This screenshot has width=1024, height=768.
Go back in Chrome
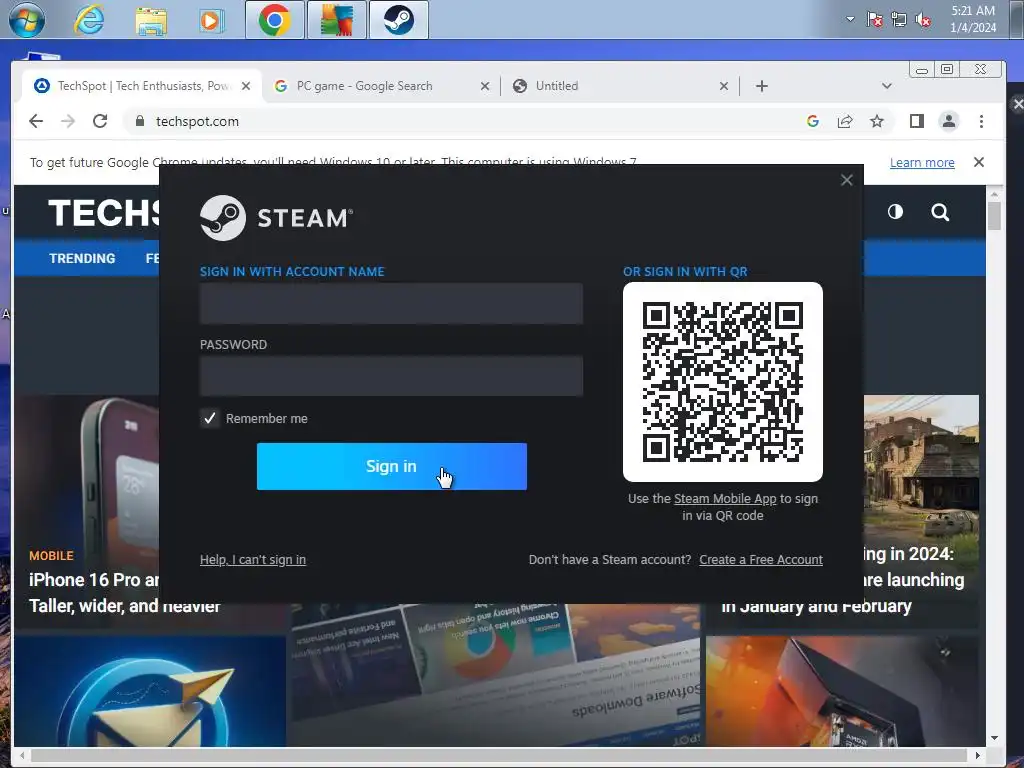click(36, 121)
